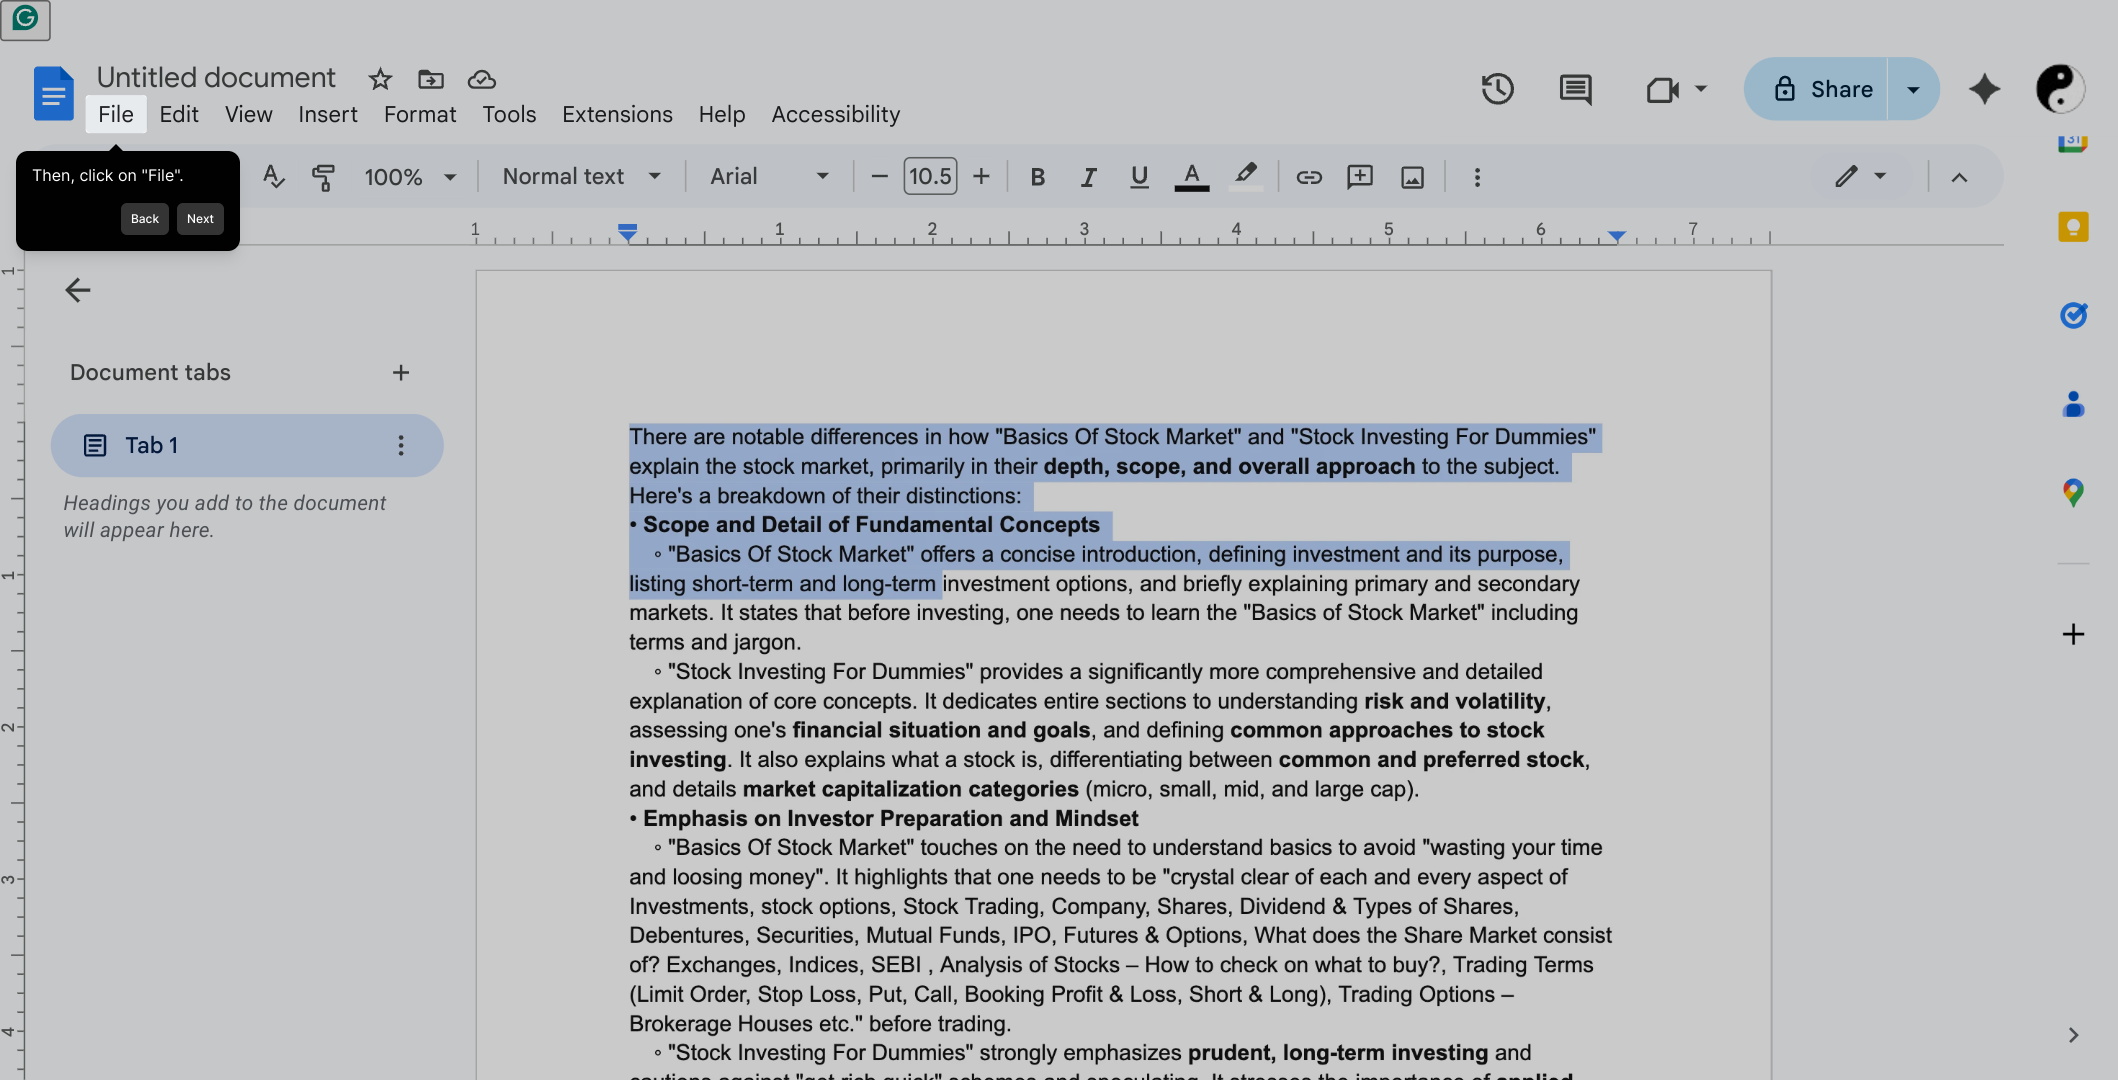The image size is (2118, 1080).
Task: Increase the font size
Action: pos(981,177)
